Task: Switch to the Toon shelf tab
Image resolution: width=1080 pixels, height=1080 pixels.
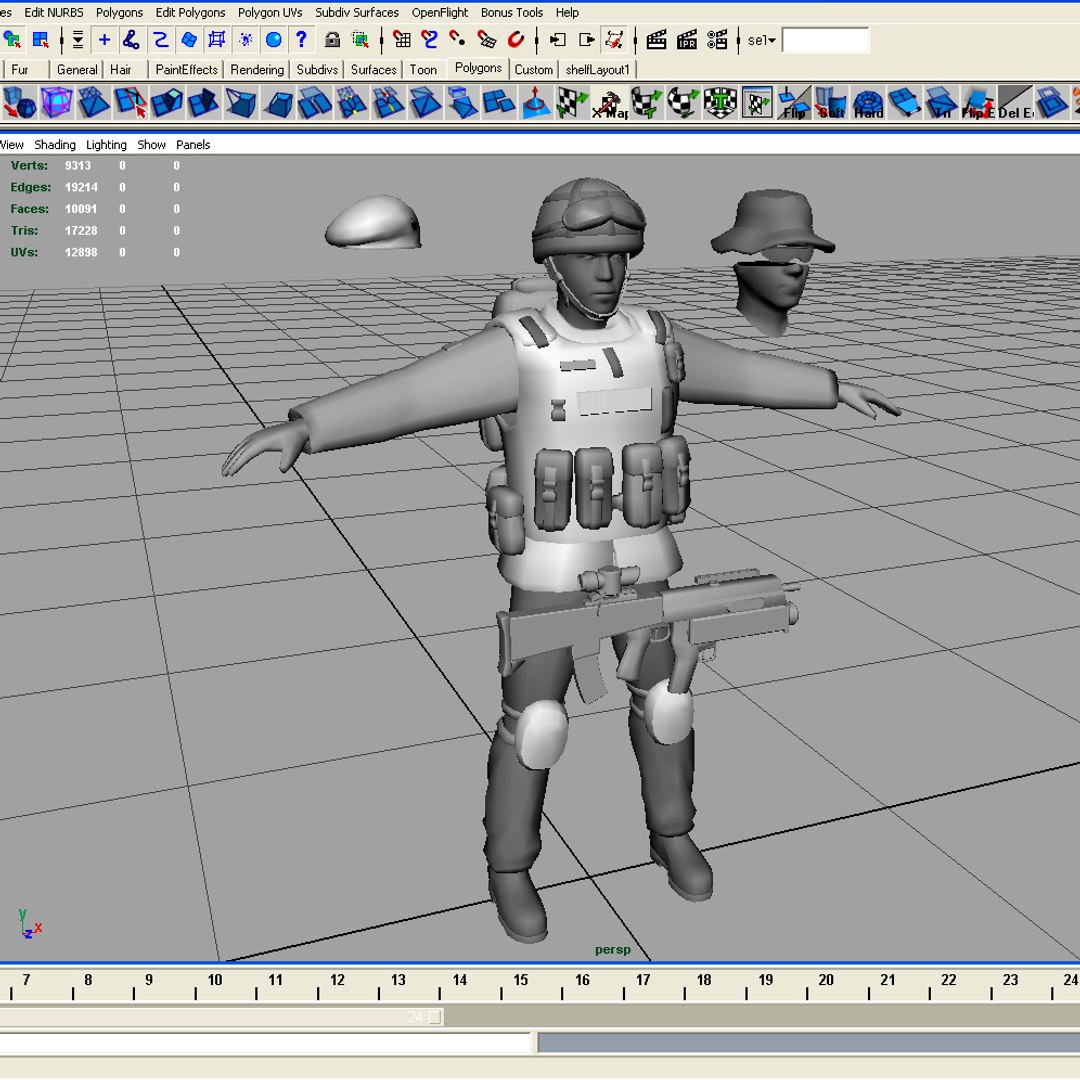Action: point(423,70)
